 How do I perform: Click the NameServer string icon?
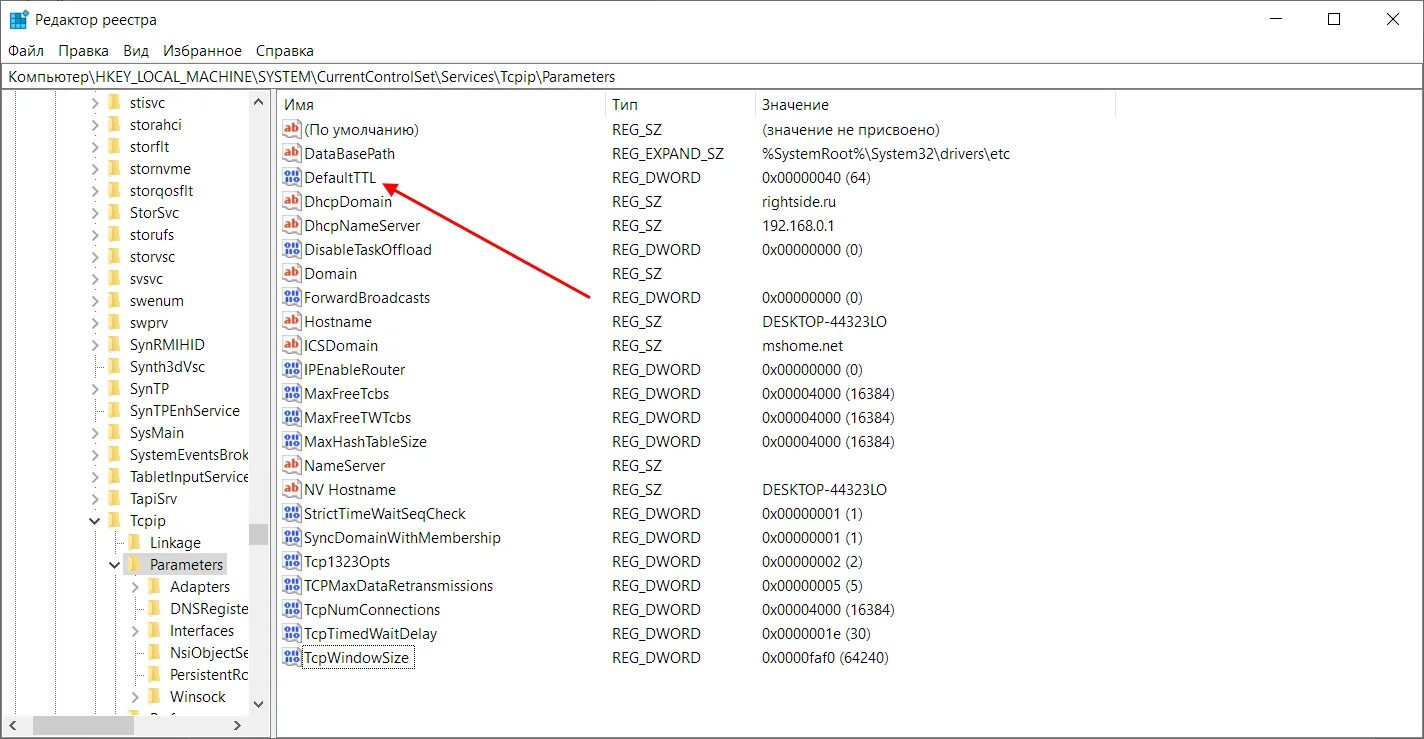coord(292,466)
